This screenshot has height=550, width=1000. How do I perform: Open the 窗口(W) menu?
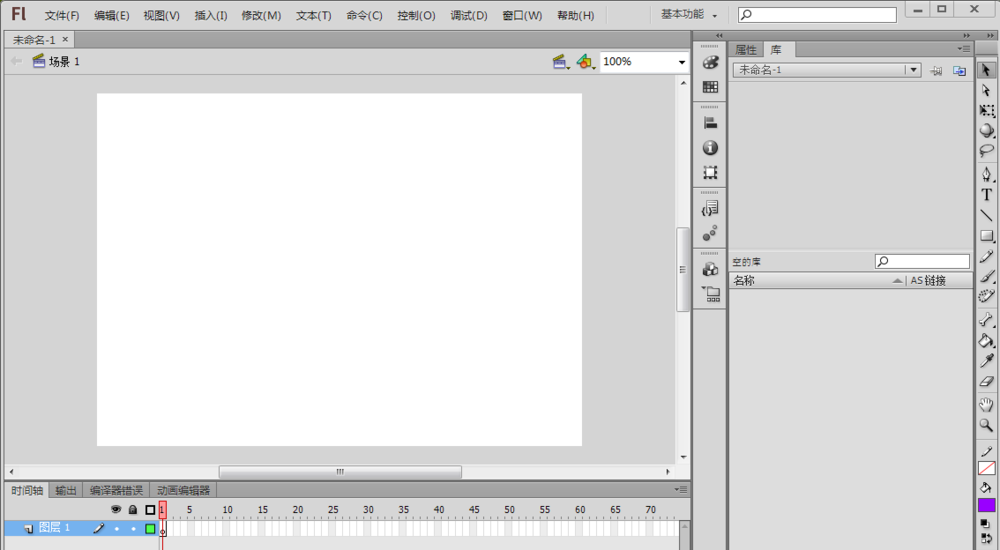pyautogui.click(x=522, y=15)
